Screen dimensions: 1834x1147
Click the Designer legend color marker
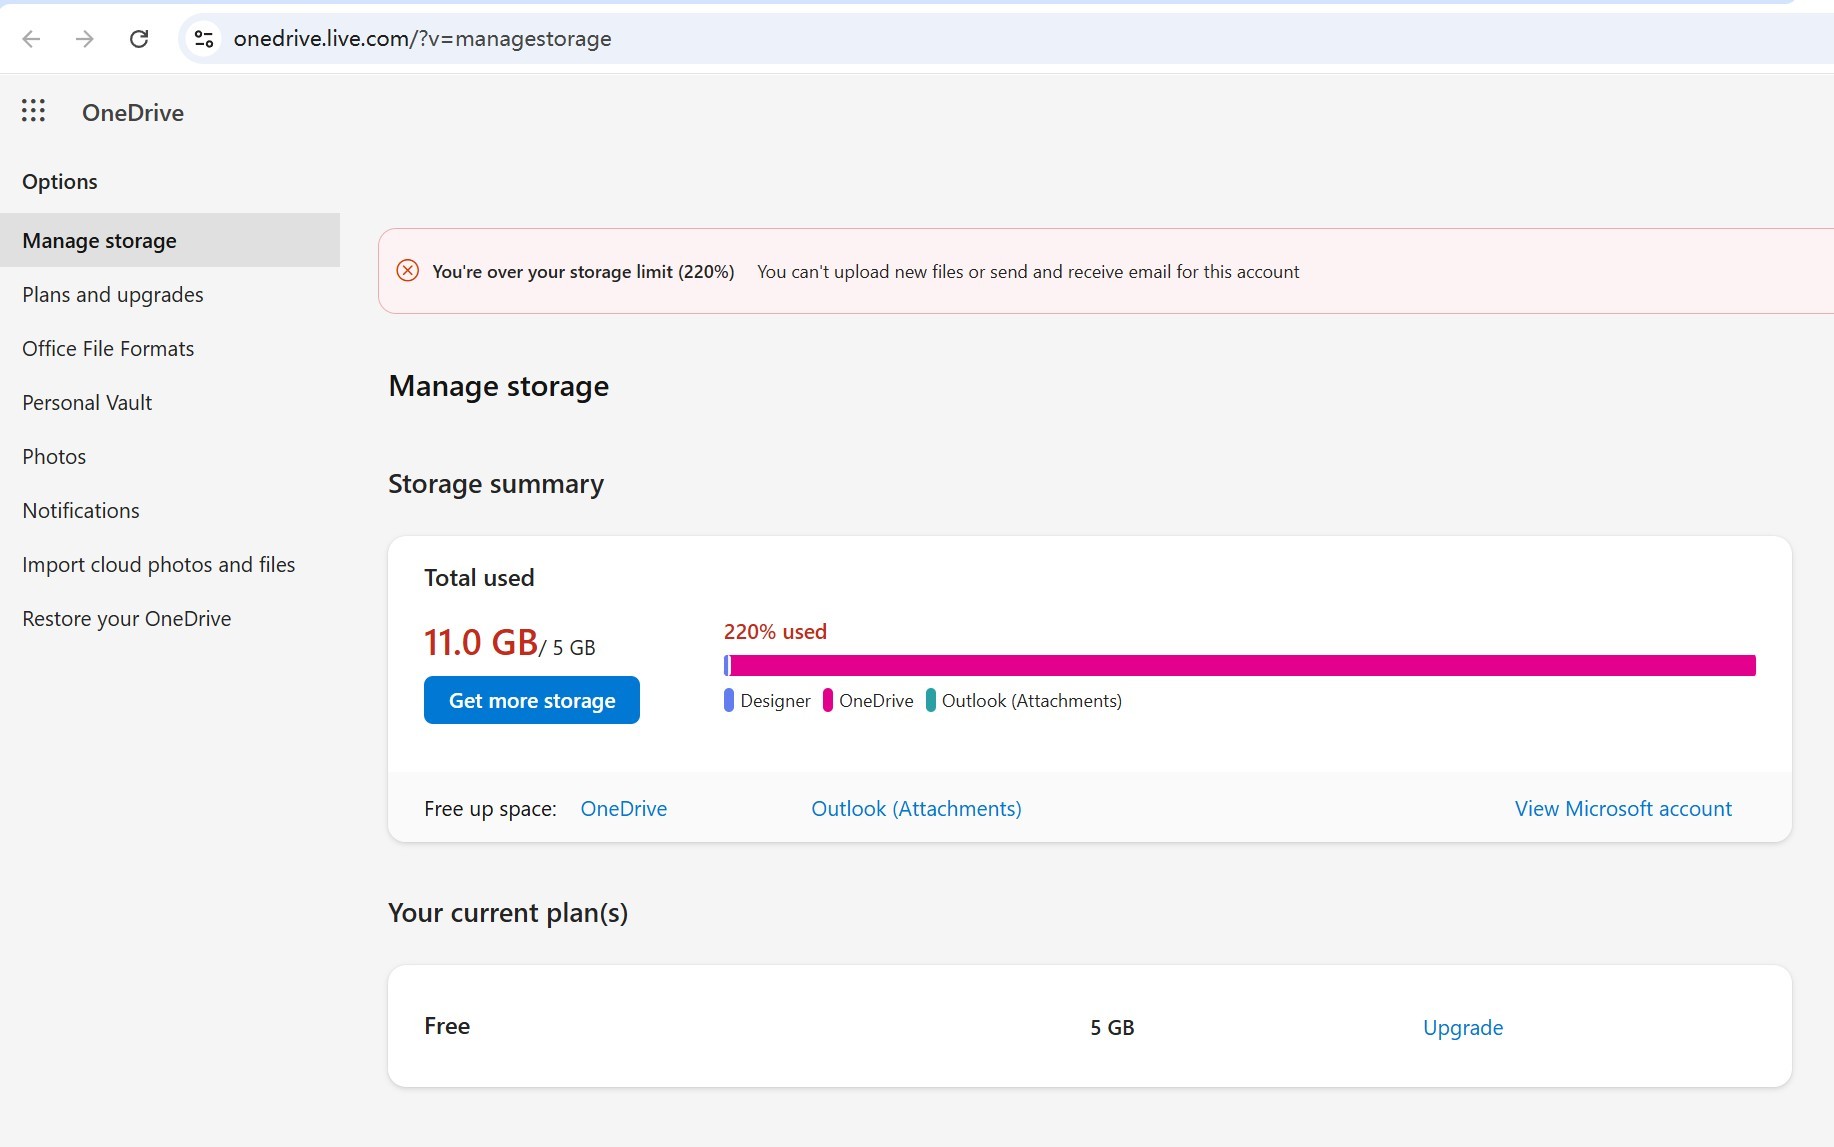[x=729, y=700]
